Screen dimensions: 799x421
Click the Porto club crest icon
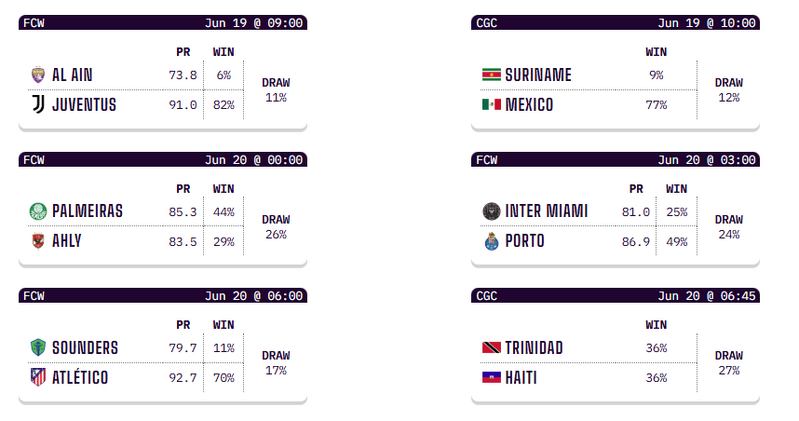(x=490, y=241)
